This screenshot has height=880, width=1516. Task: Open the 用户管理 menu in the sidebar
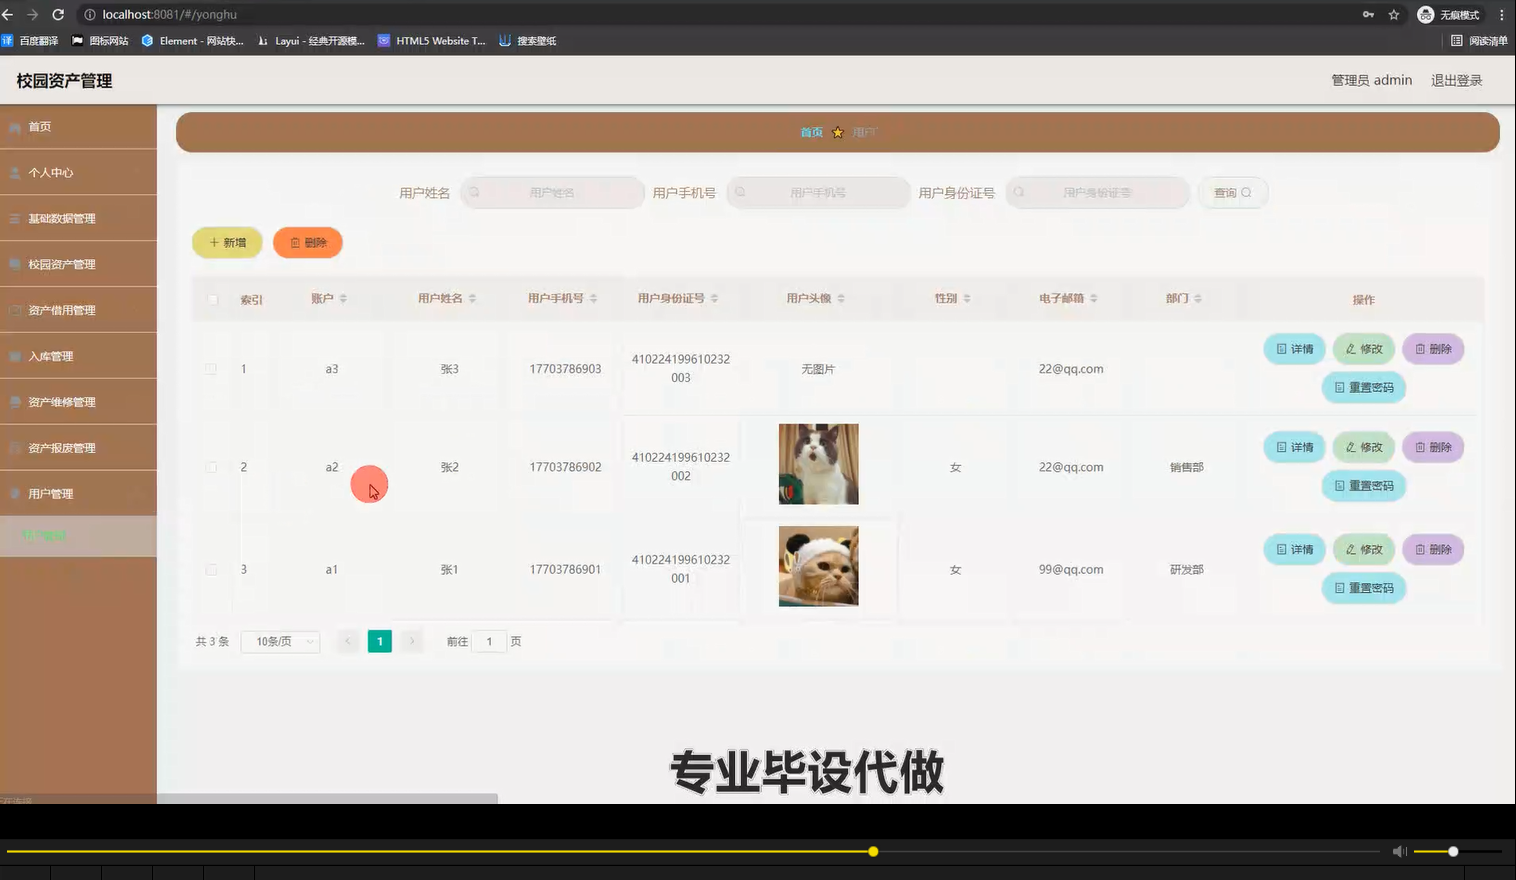(50, 493)
